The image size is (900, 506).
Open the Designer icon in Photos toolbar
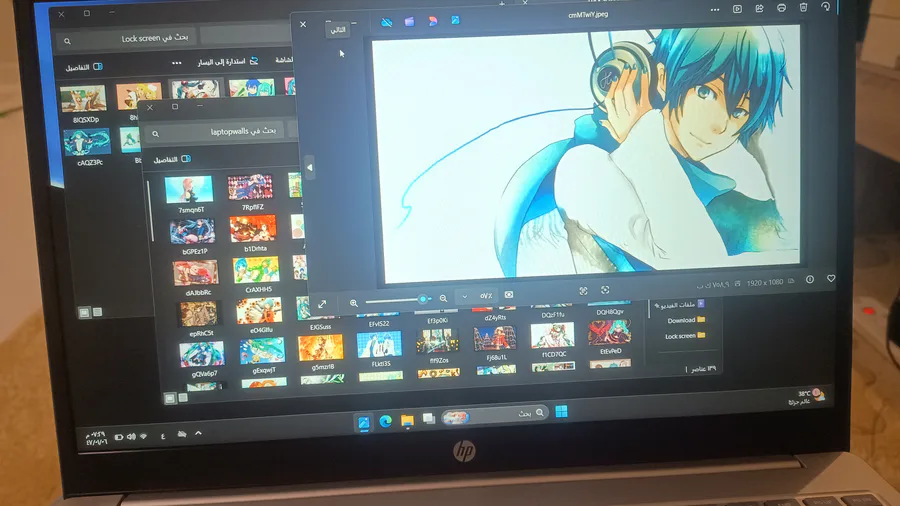[433, 21]
